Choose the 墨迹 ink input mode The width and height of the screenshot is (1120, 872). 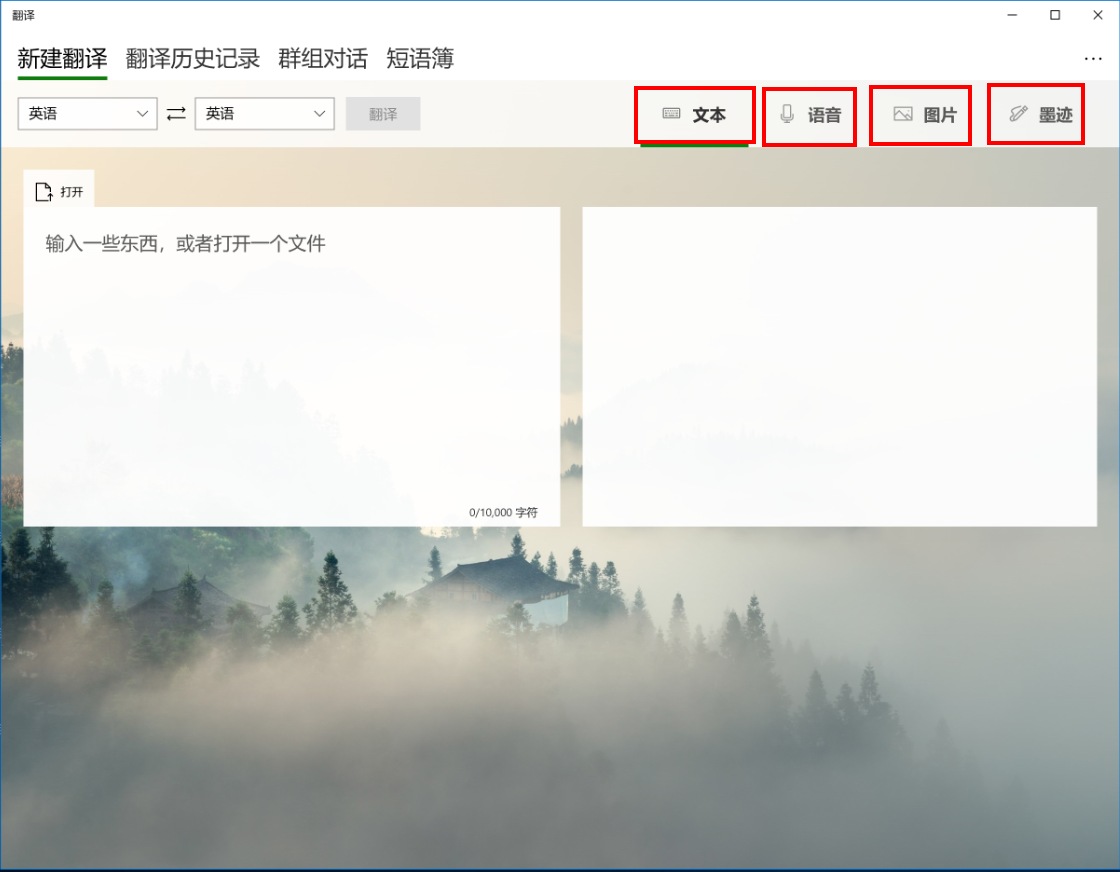coord(1036,115)
